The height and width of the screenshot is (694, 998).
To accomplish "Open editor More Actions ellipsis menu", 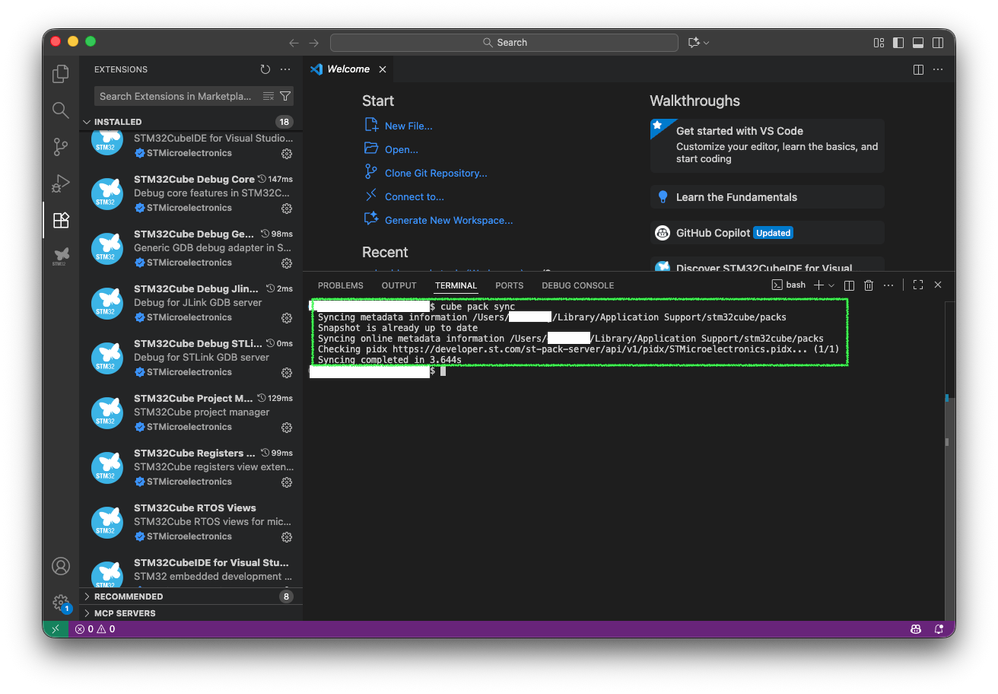I will [x=938, y=69].
